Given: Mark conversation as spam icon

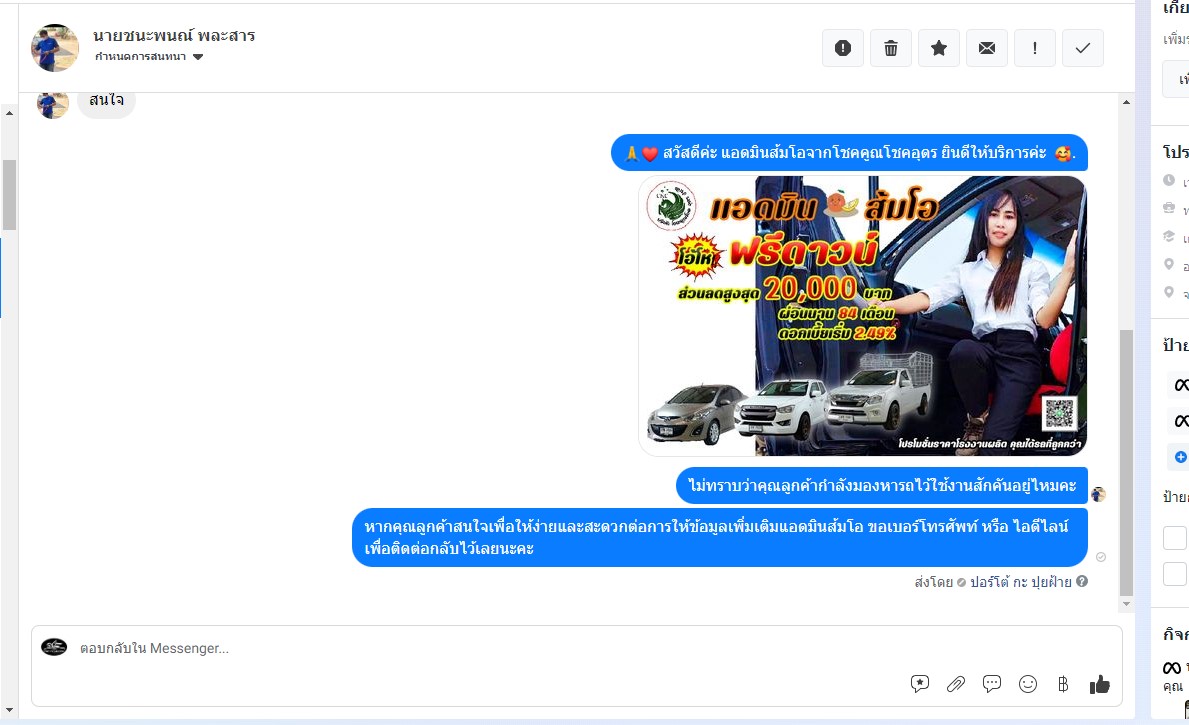Looking at the screenshot, I should click(842, 48).
